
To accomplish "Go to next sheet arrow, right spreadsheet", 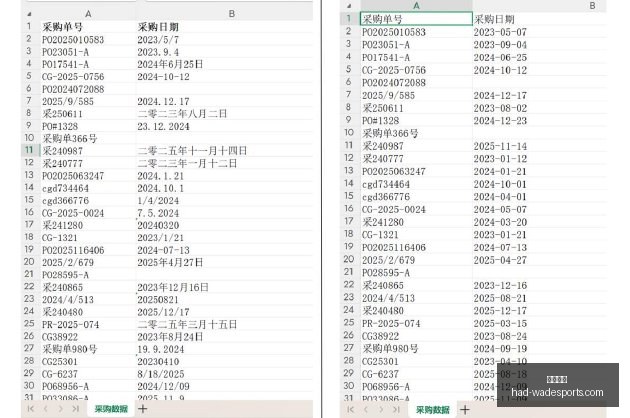I will coord(381,410).
